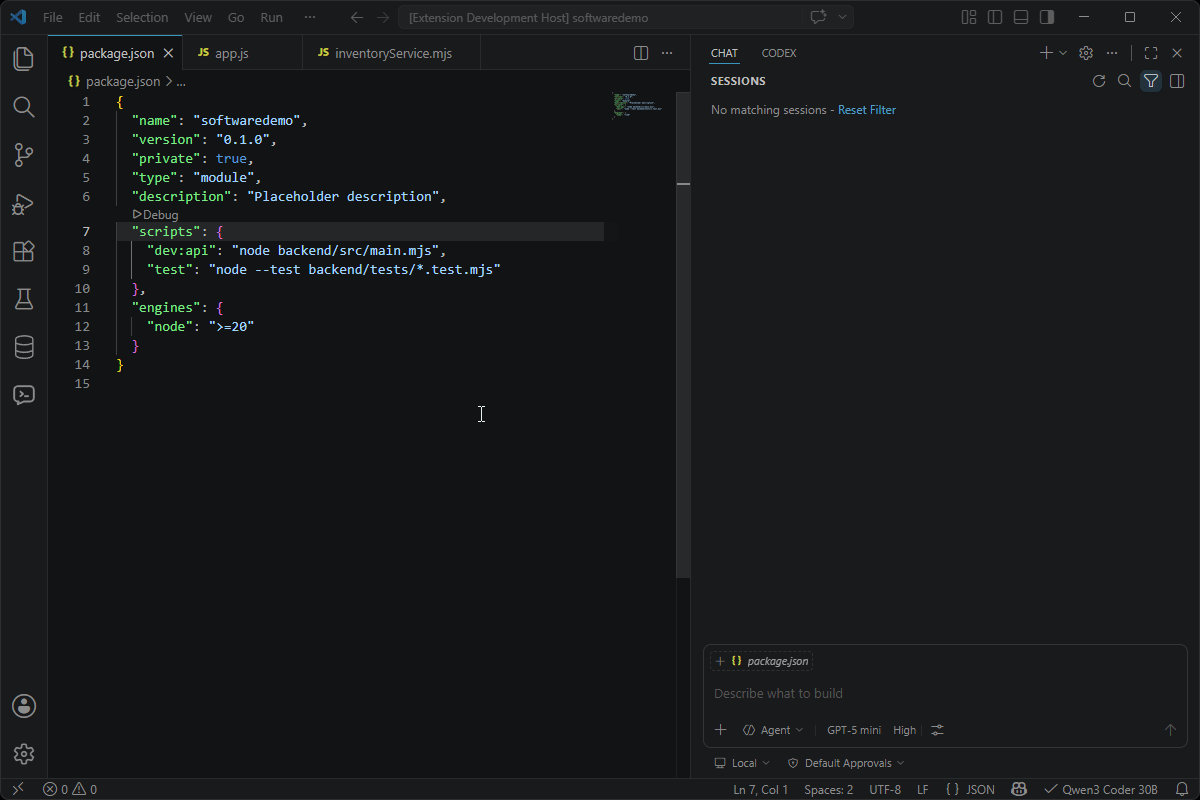The image size is (1200, 800).
Task: Open the File menu
Action: pos(52,17)
